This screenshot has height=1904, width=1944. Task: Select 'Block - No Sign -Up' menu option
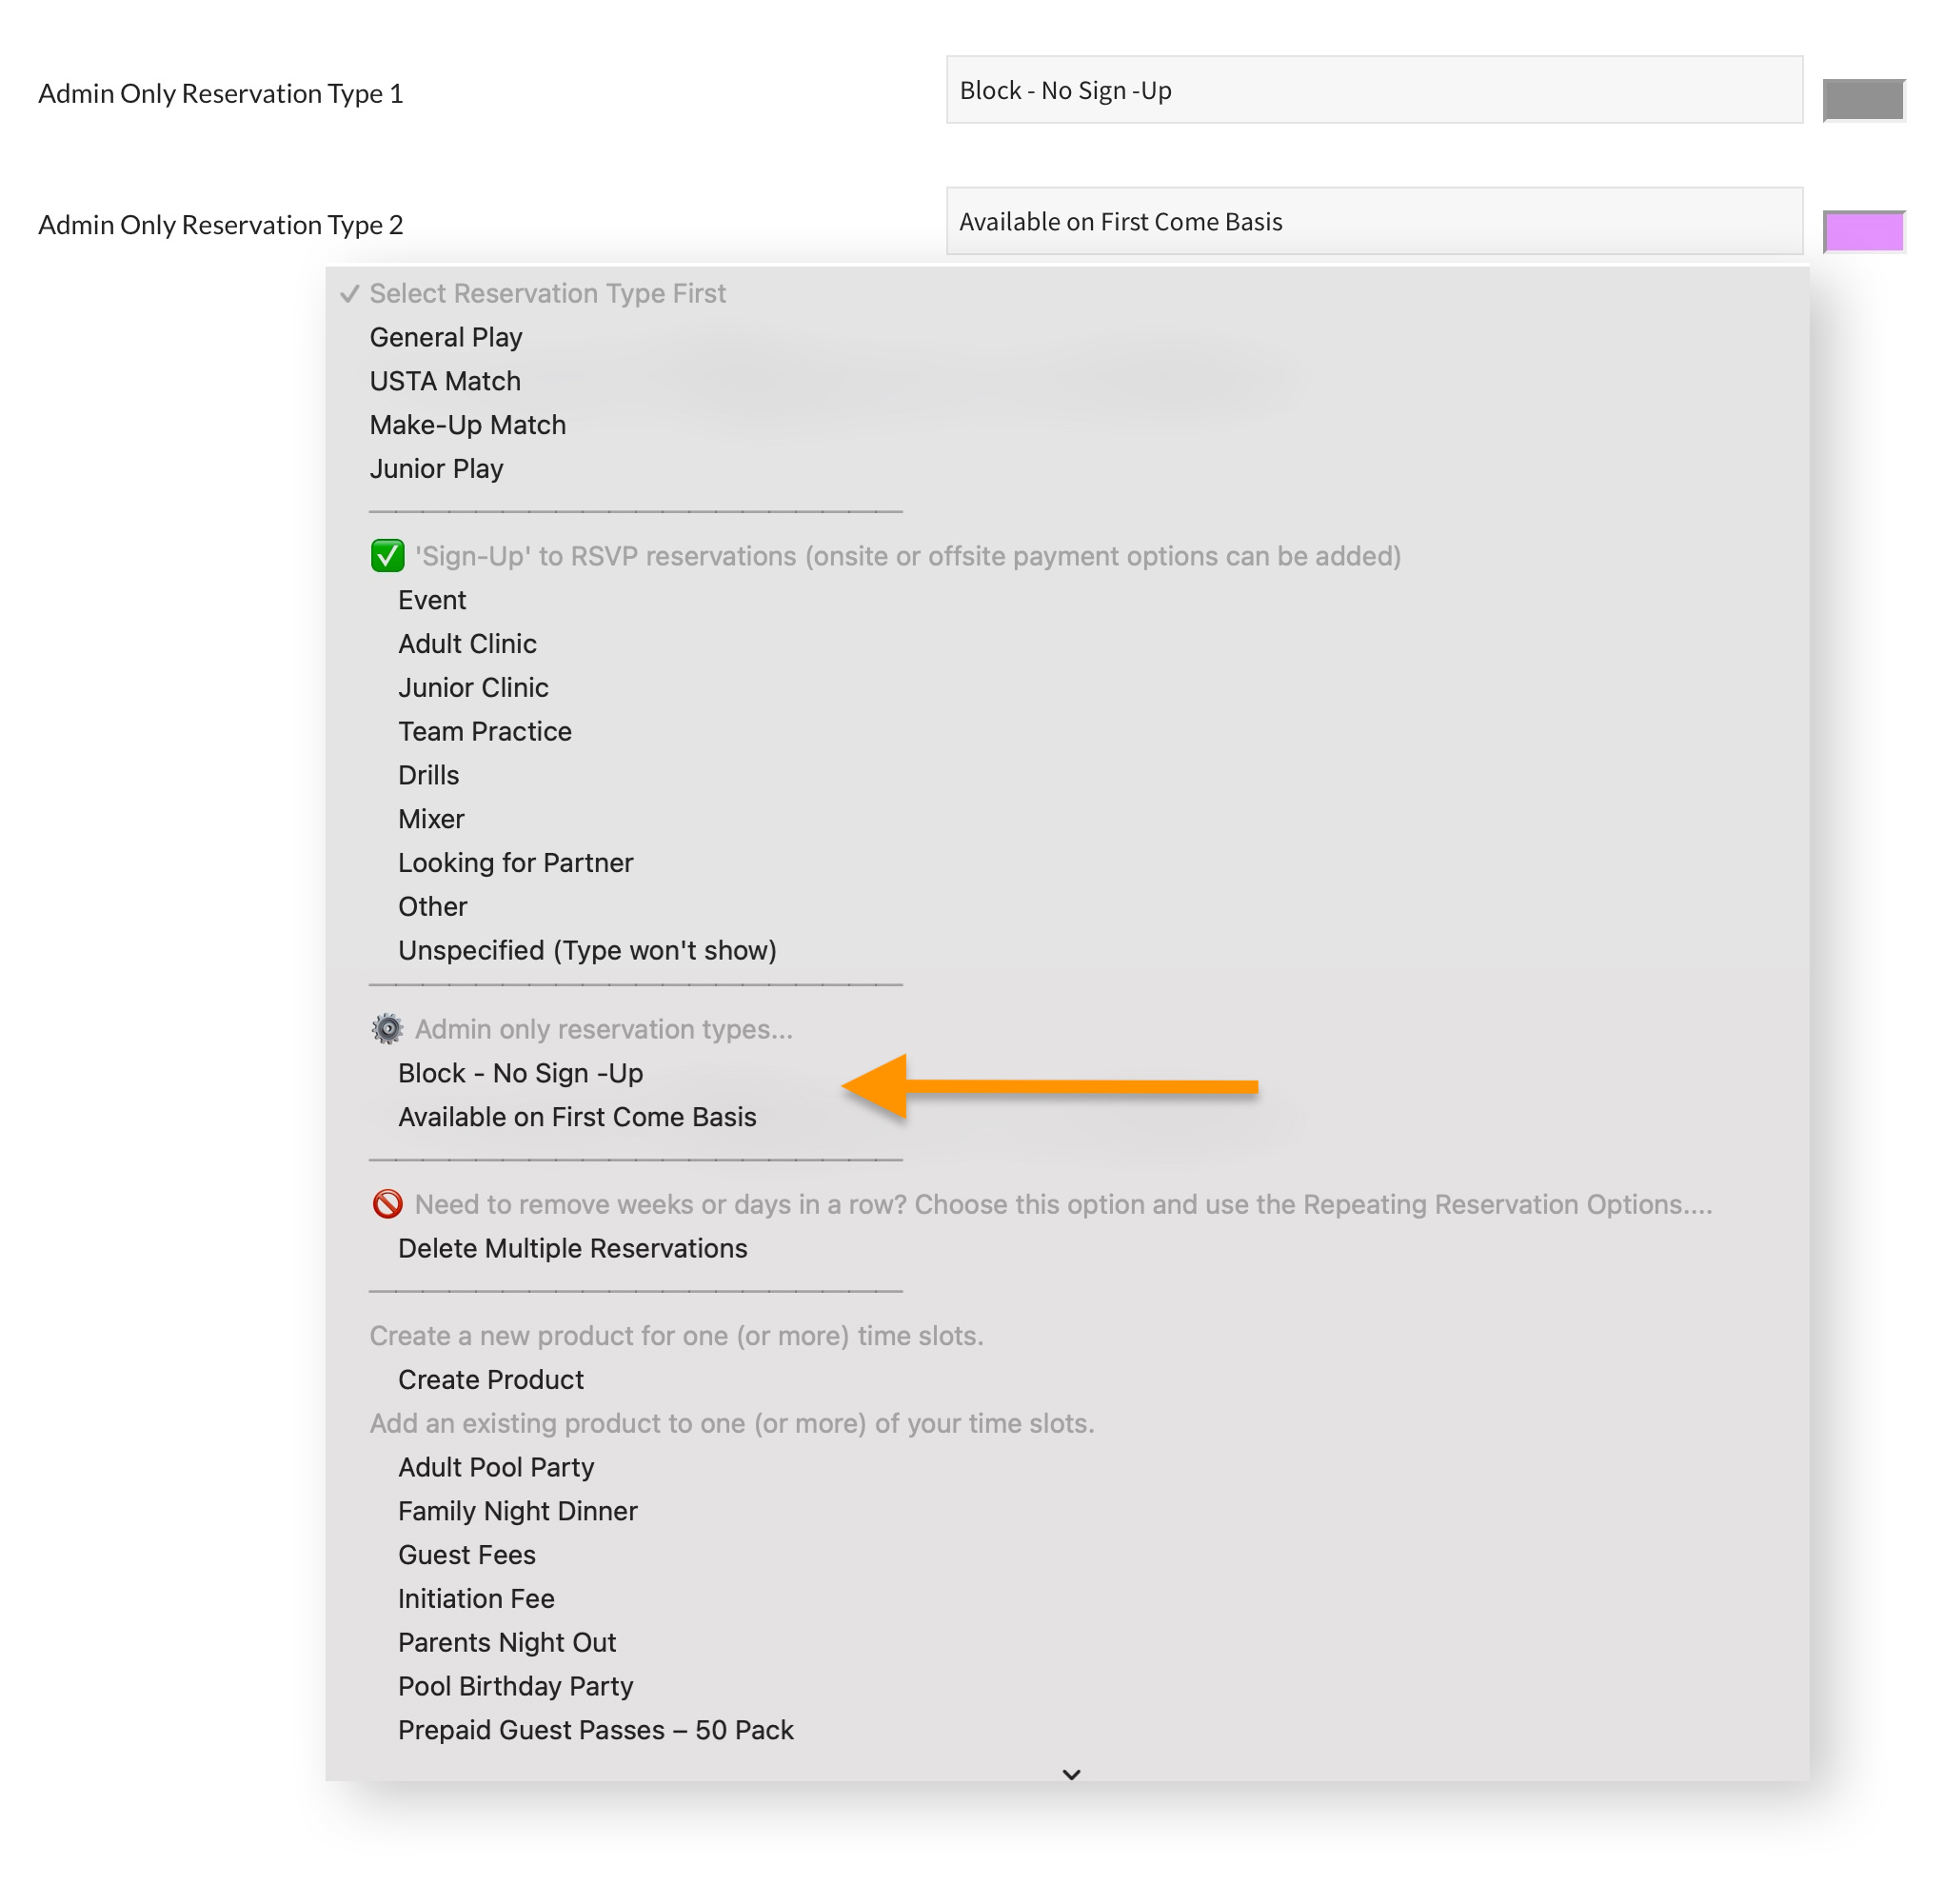[x=520, y=1073]
